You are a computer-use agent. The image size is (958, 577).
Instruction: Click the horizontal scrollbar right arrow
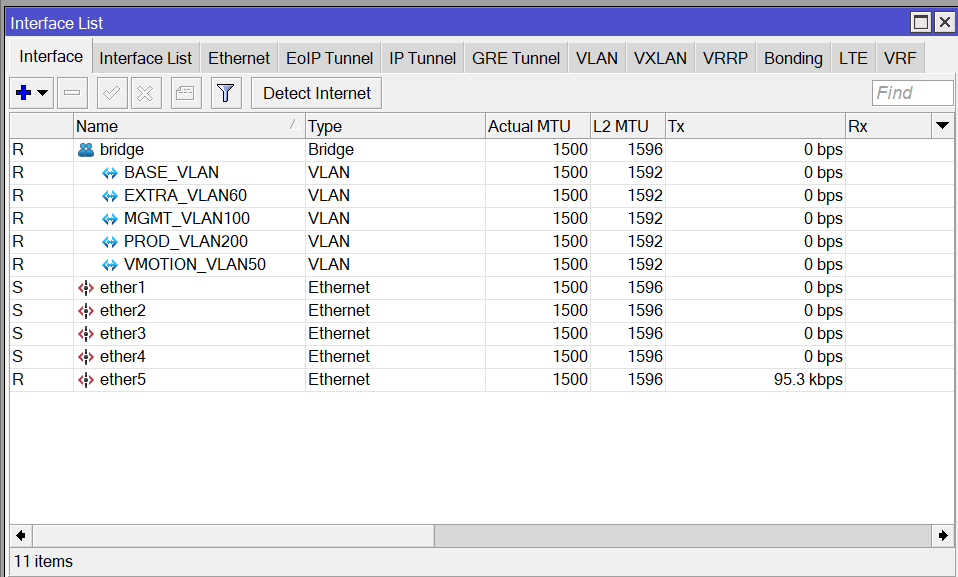point(943,535)
